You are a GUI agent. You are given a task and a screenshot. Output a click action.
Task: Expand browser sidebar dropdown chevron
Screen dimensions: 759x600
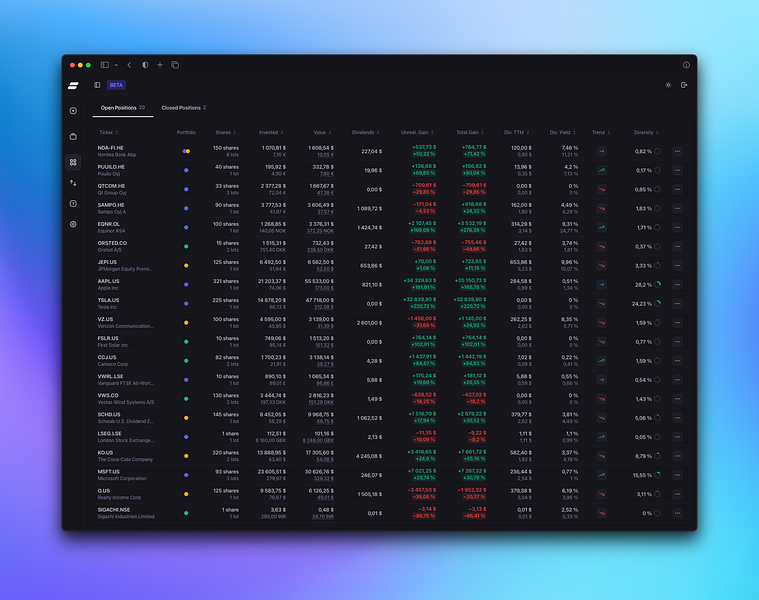[116, 65]
